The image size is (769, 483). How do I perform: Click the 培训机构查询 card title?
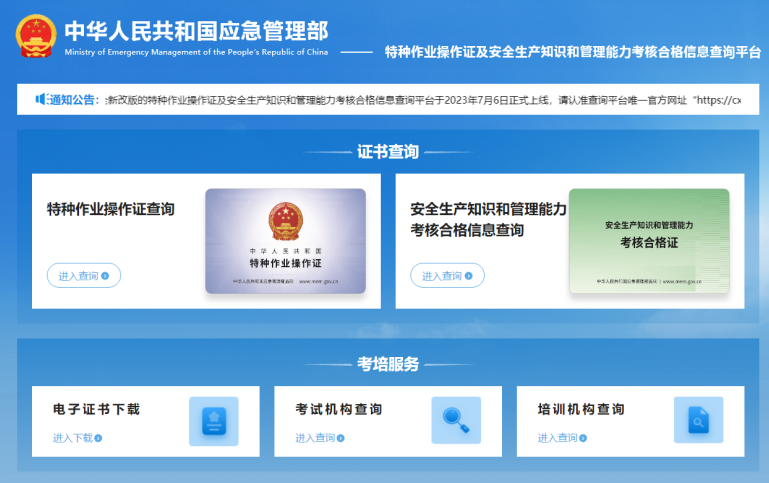581,409
